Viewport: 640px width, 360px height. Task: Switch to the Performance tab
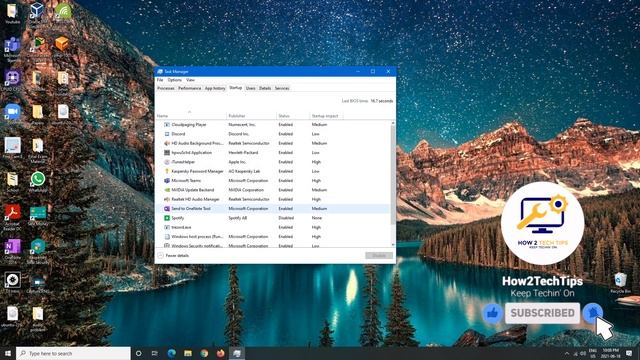point(189,88)
